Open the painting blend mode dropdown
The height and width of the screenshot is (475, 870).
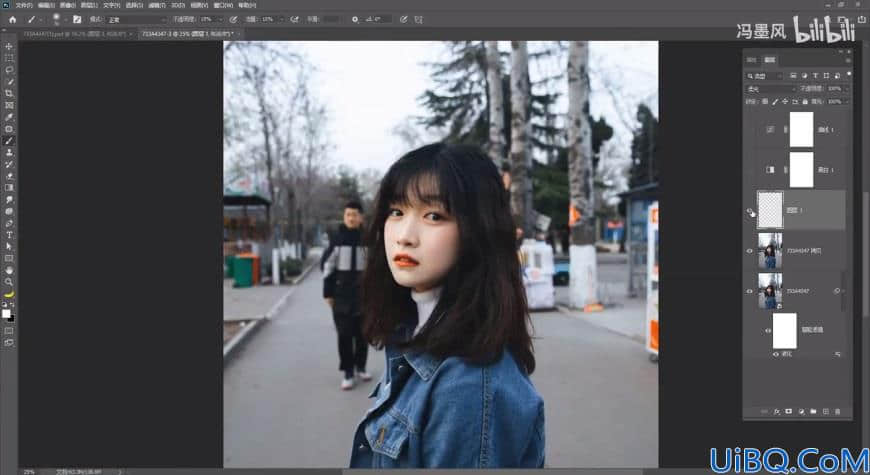[136, 19]
